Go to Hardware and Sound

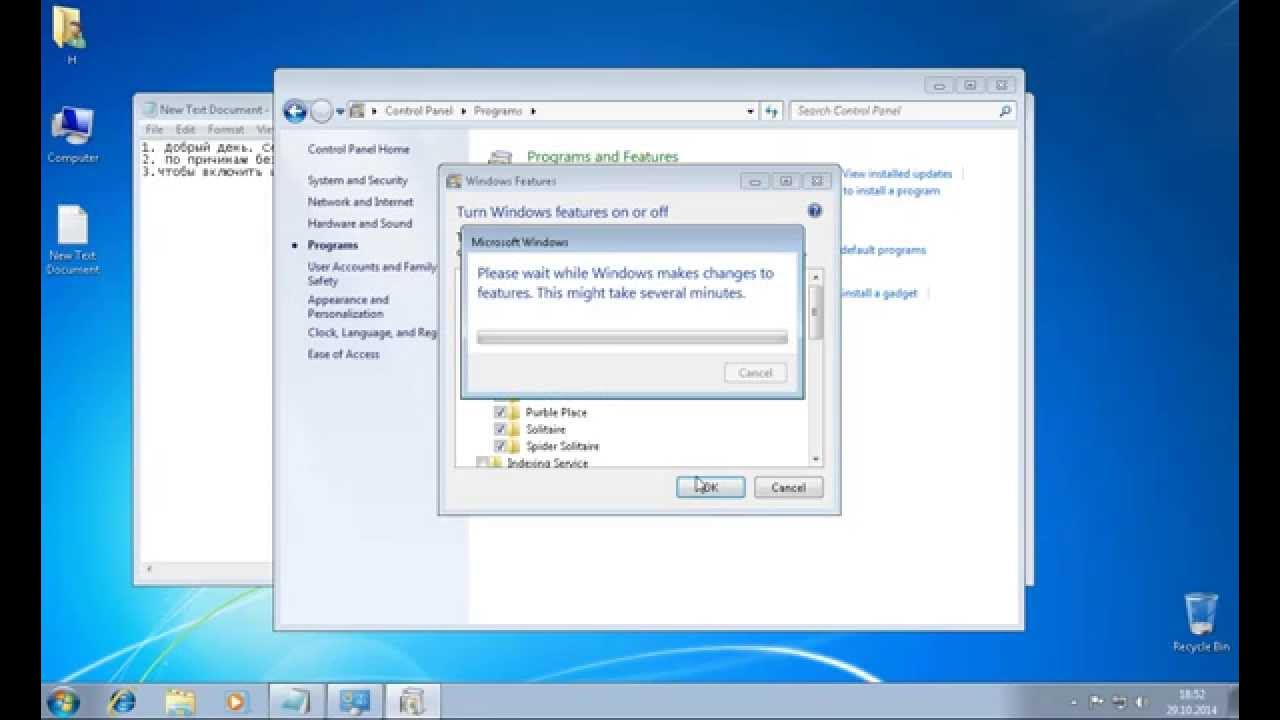point(359,224)
